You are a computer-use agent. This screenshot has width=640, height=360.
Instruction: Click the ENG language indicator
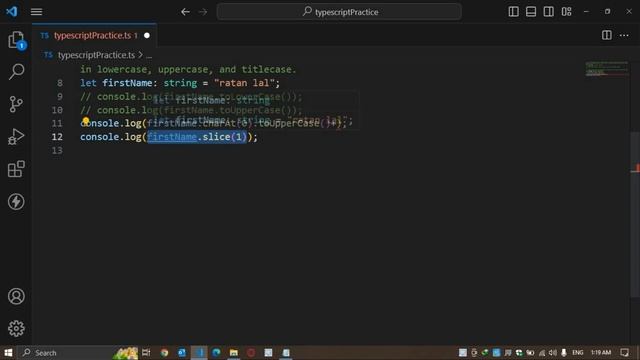(578, 353)
